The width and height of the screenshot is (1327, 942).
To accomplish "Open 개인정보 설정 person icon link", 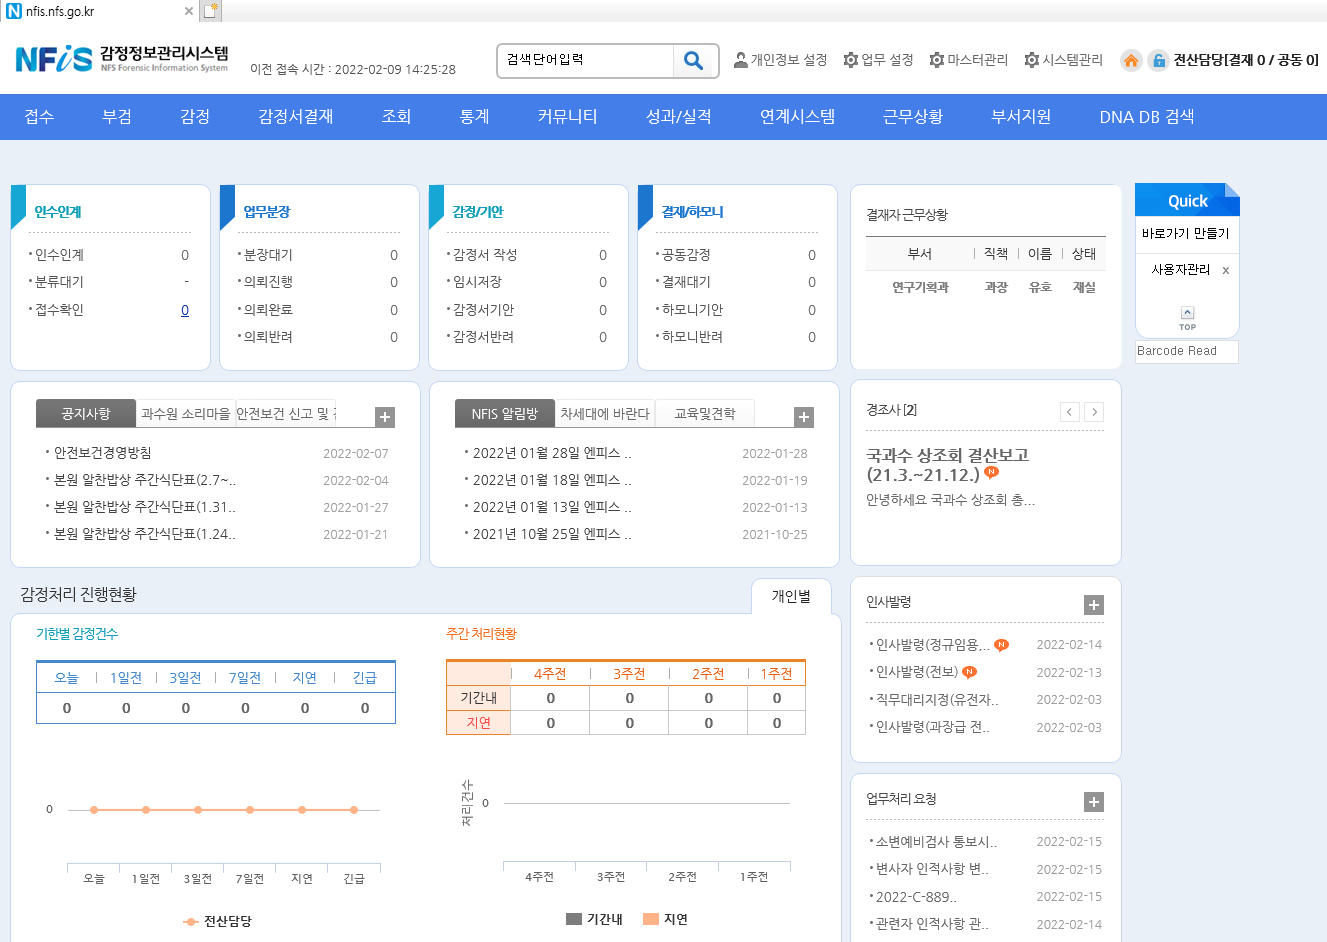I will (x=780, y=60).
